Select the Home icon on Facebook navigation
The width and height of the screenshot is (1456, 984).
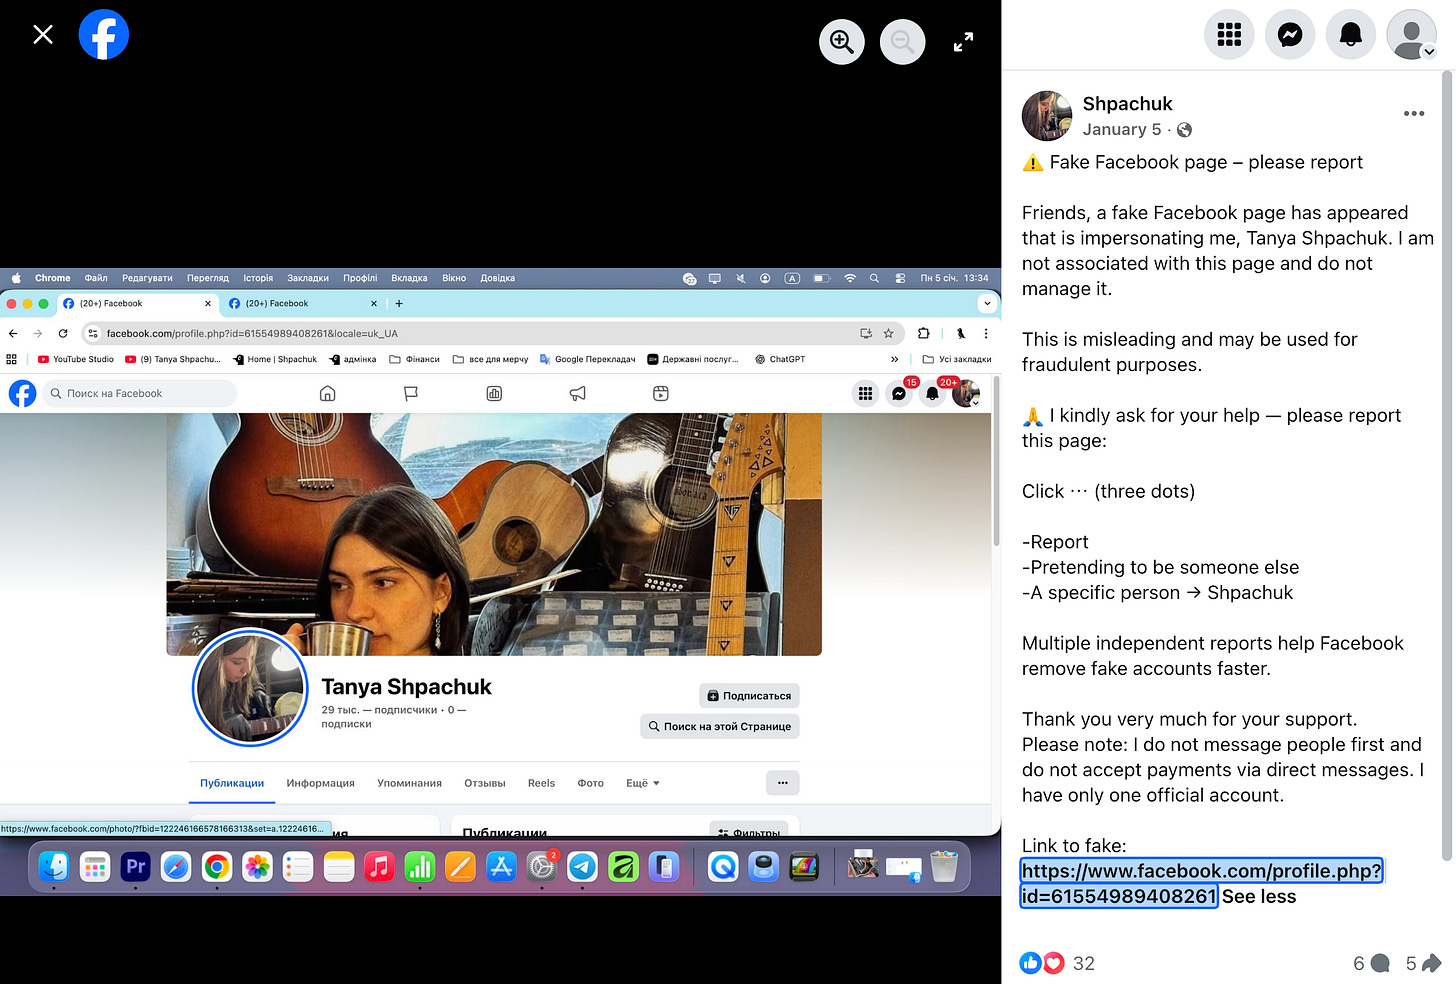(x=327, y=393)
